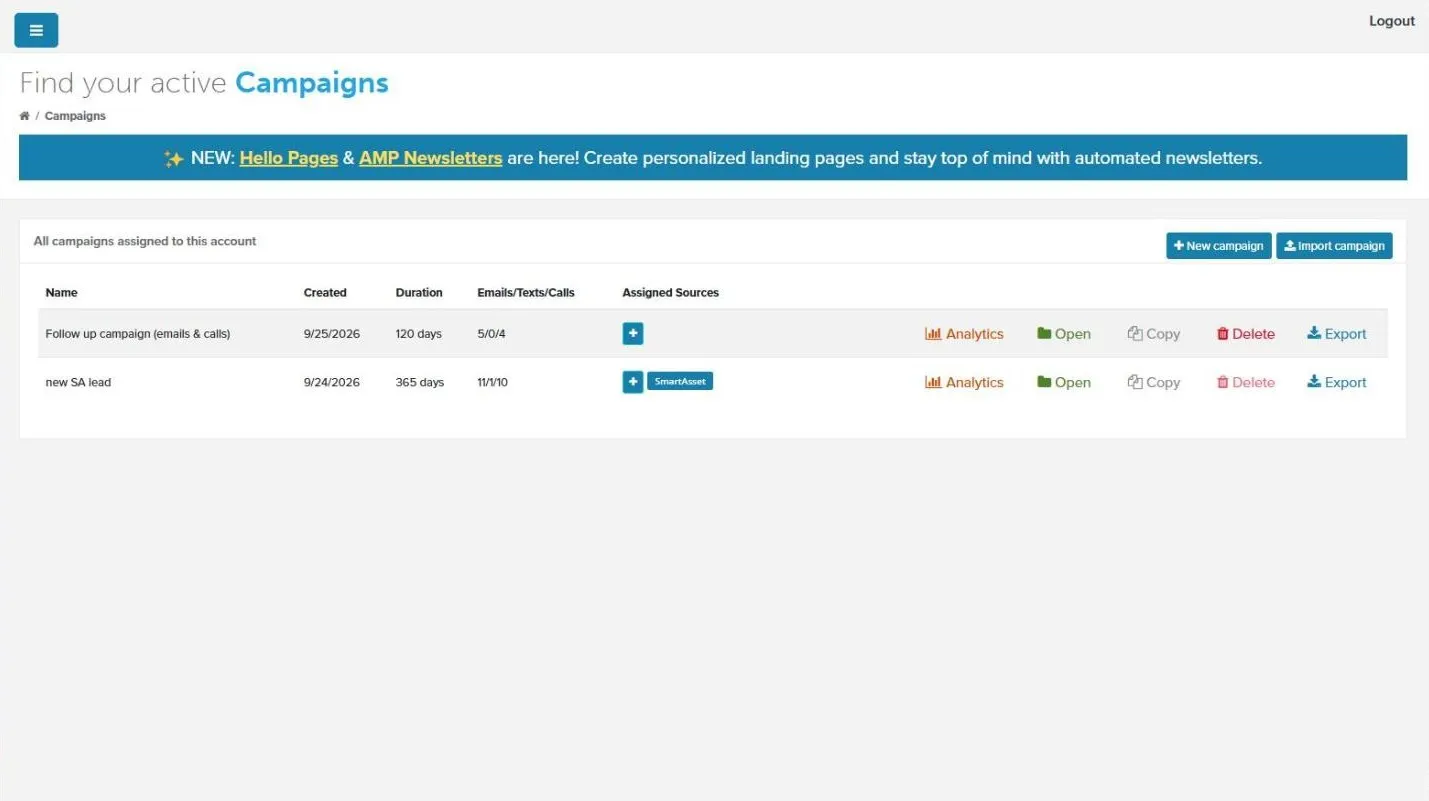This screenshot has width=1429, height=801.
Task: Delete the new SA lead campaign
Action: click(x=1246, y=382)
